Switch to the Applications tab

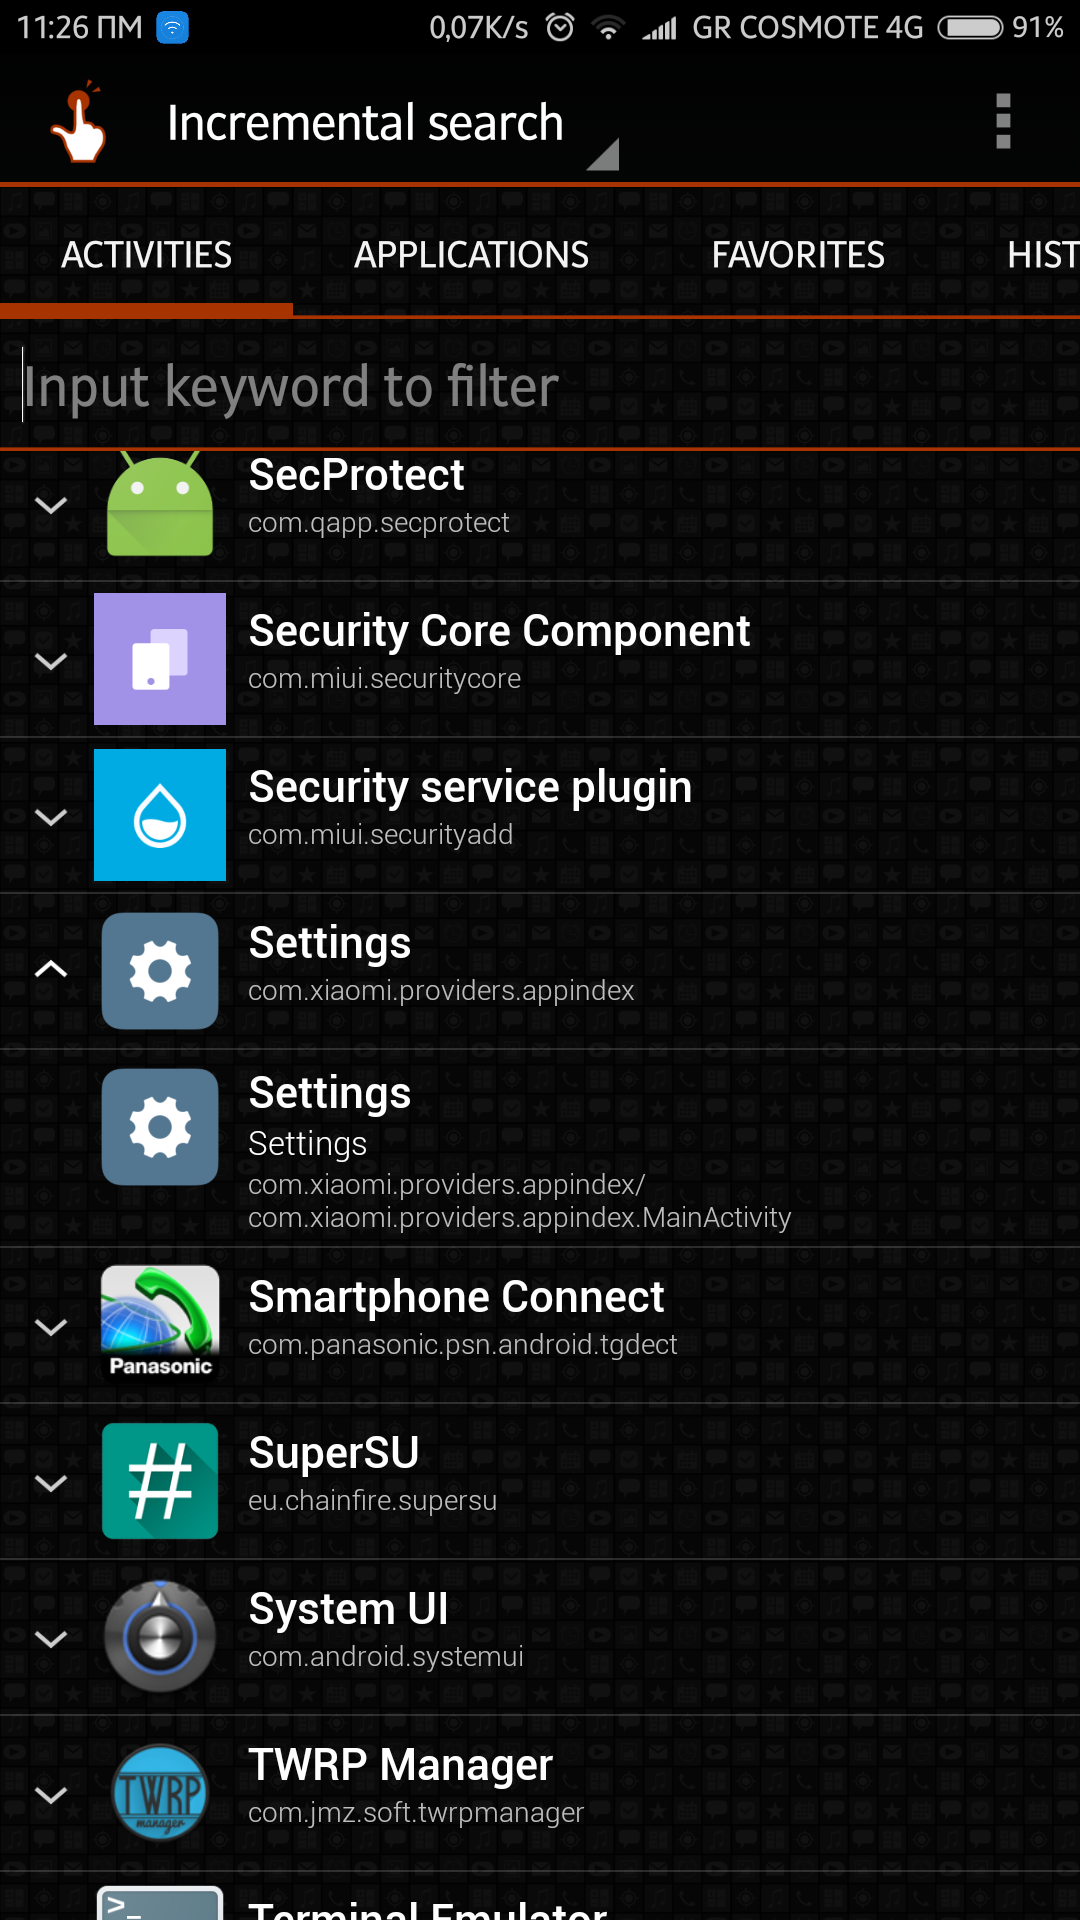point(471,255)
